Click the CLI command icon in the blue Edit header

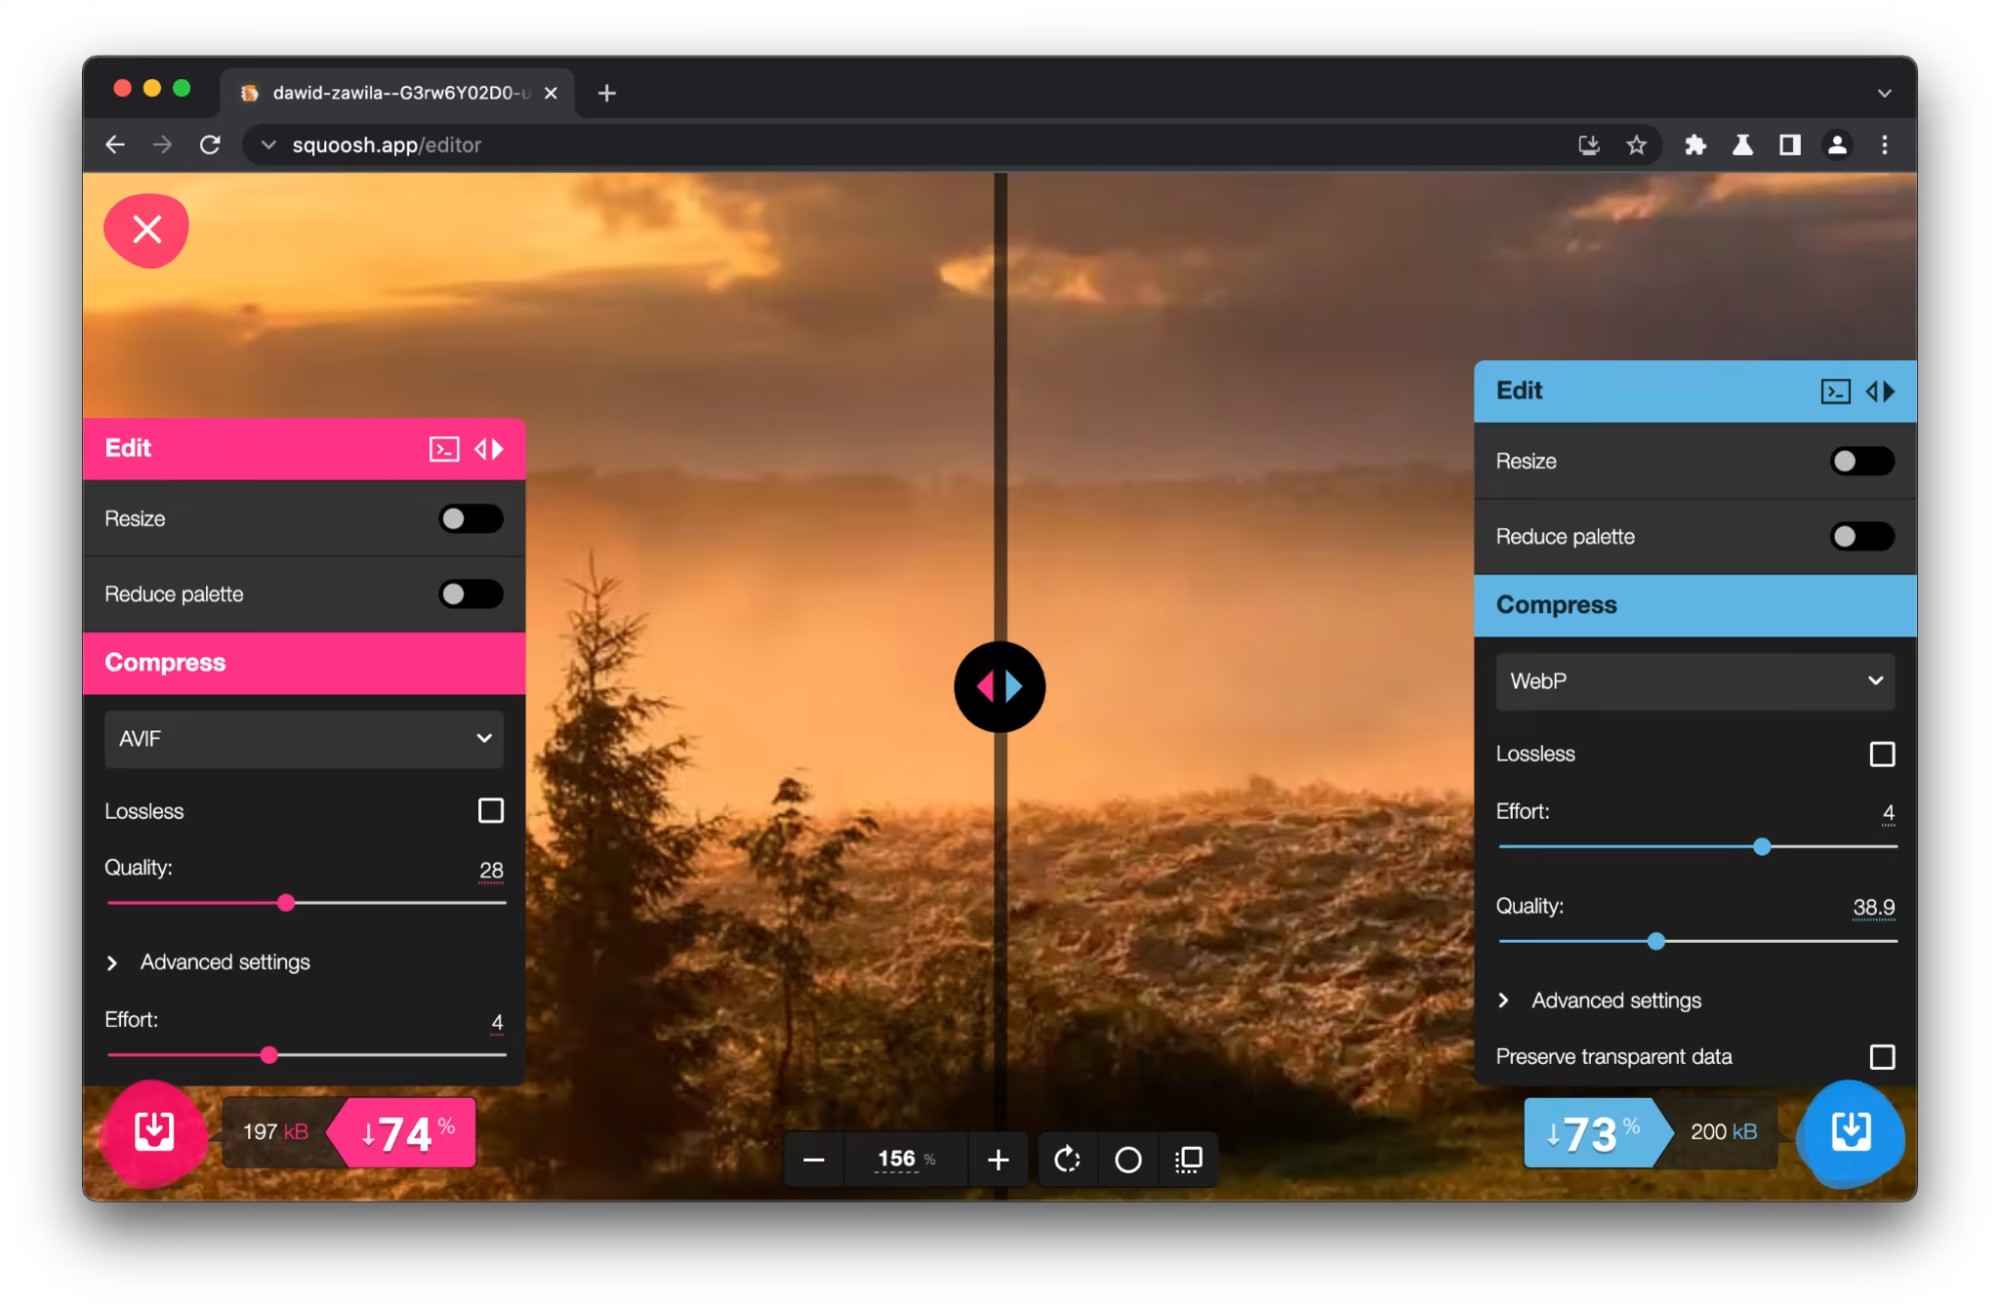point(1836,391)
